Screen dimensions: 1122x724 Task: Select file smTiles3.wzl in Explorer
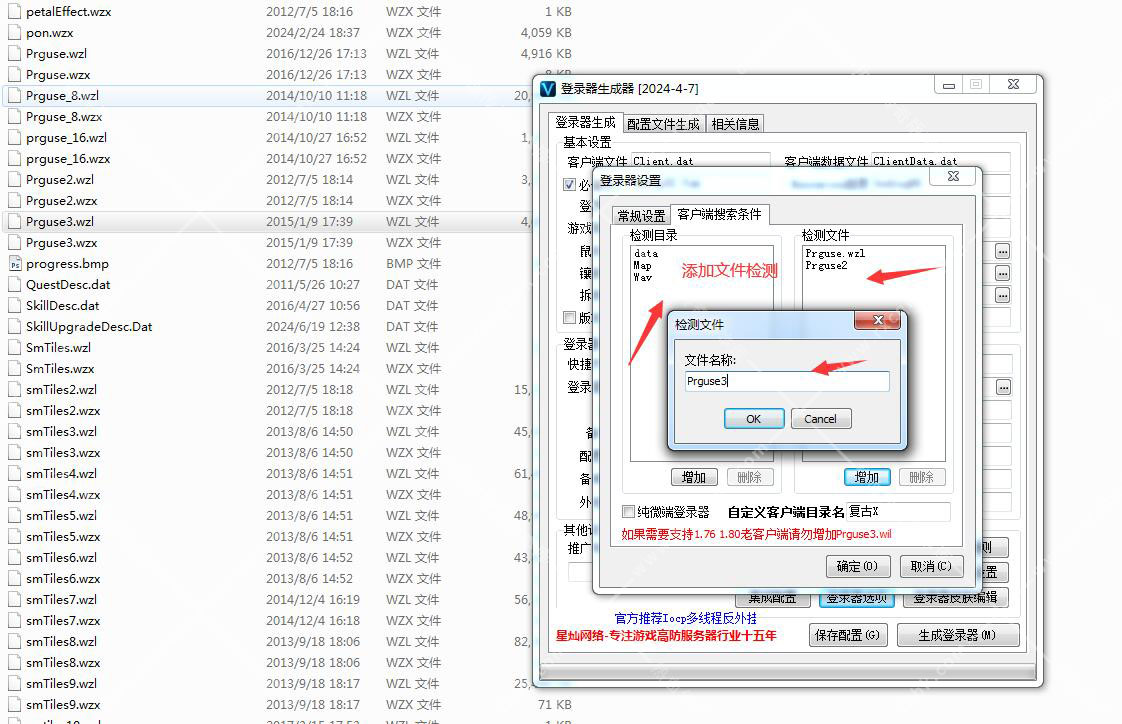pos(62,432)
